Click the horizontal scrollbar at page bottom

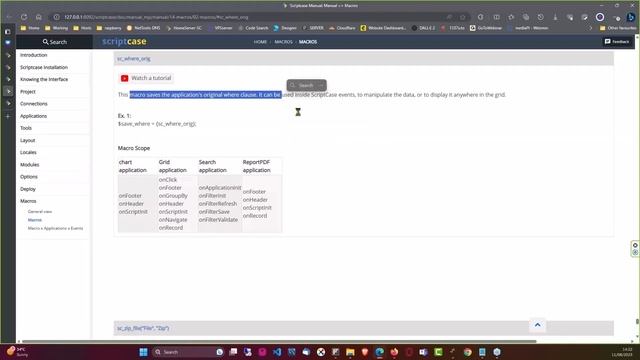click(x=279, y=341)
